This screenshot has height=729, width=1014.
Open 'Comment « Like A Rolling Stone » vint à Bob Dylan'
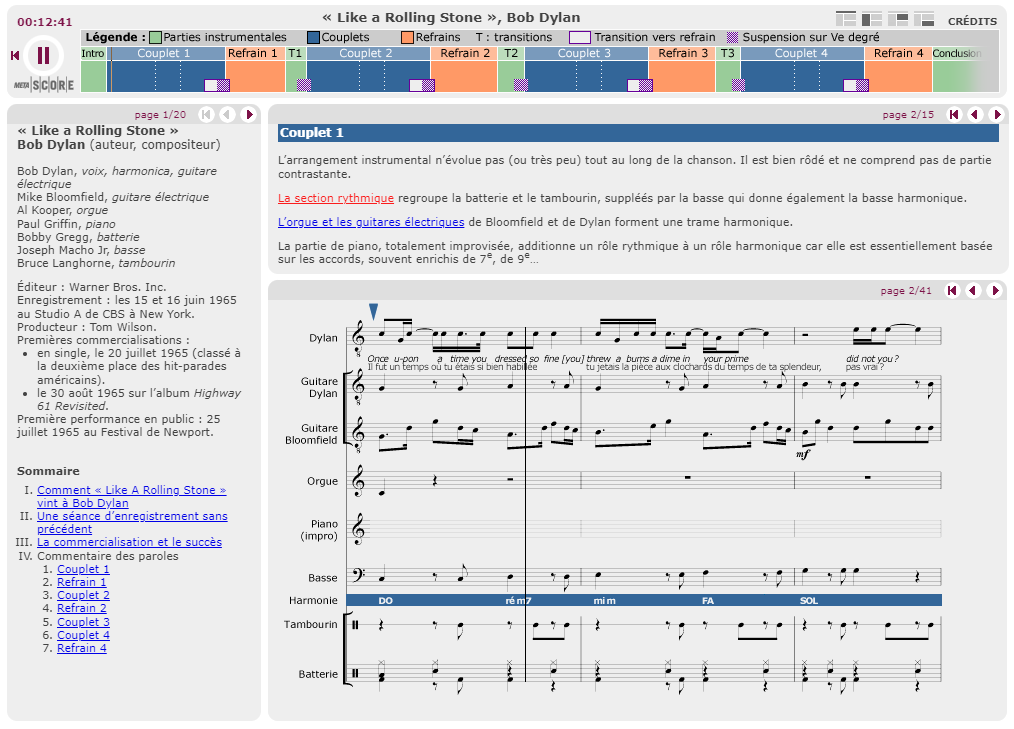point(132,497)
